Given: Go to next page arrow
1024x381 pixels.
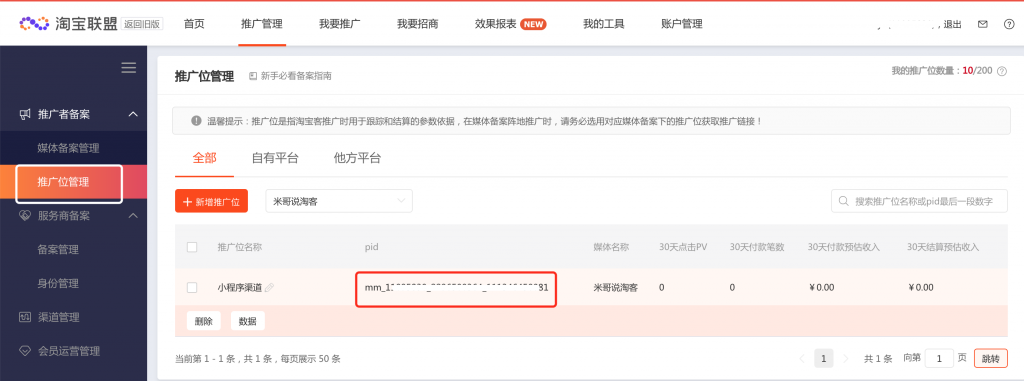Looking at the screenshot, I should point(846,359).
